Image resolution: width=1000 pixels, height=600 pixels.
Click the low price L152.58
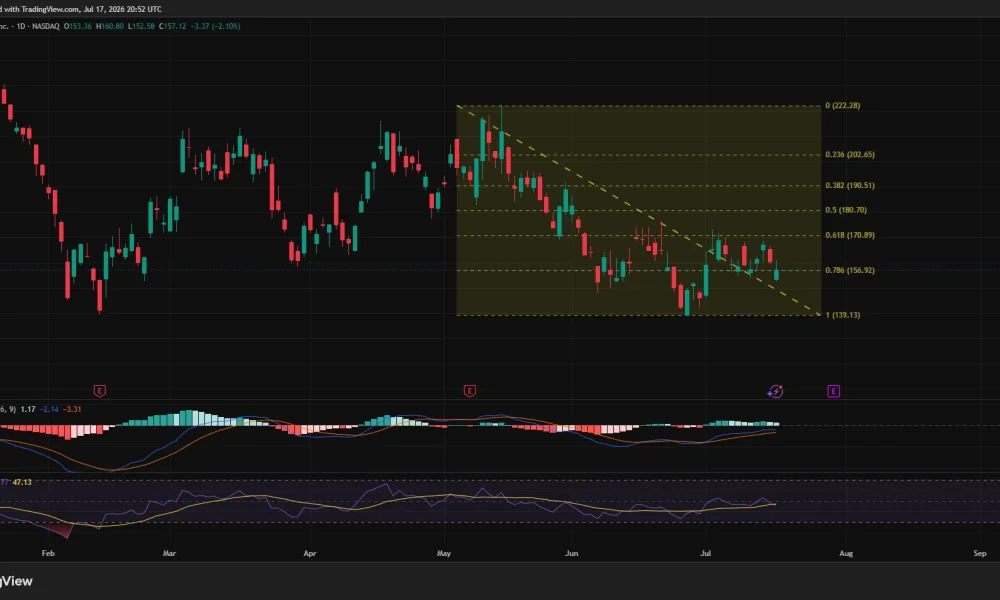click(x=141, y=26)
